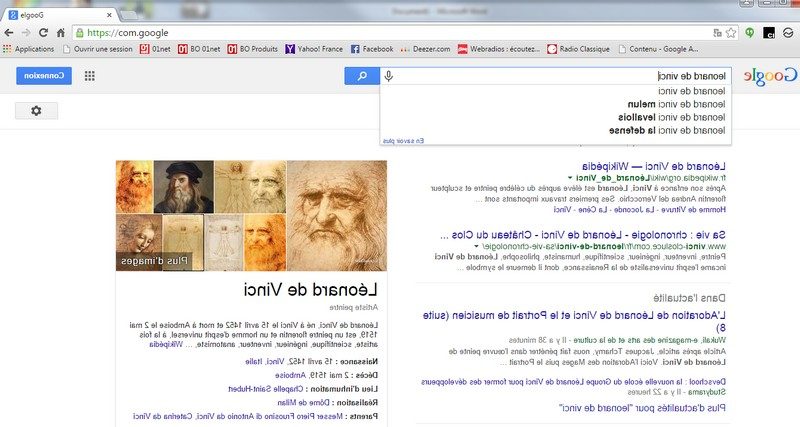The height and width of the screenshot is (427, 800).
Task: Open the woman's head sketch thumbnail
Action: tap(139, 240)
